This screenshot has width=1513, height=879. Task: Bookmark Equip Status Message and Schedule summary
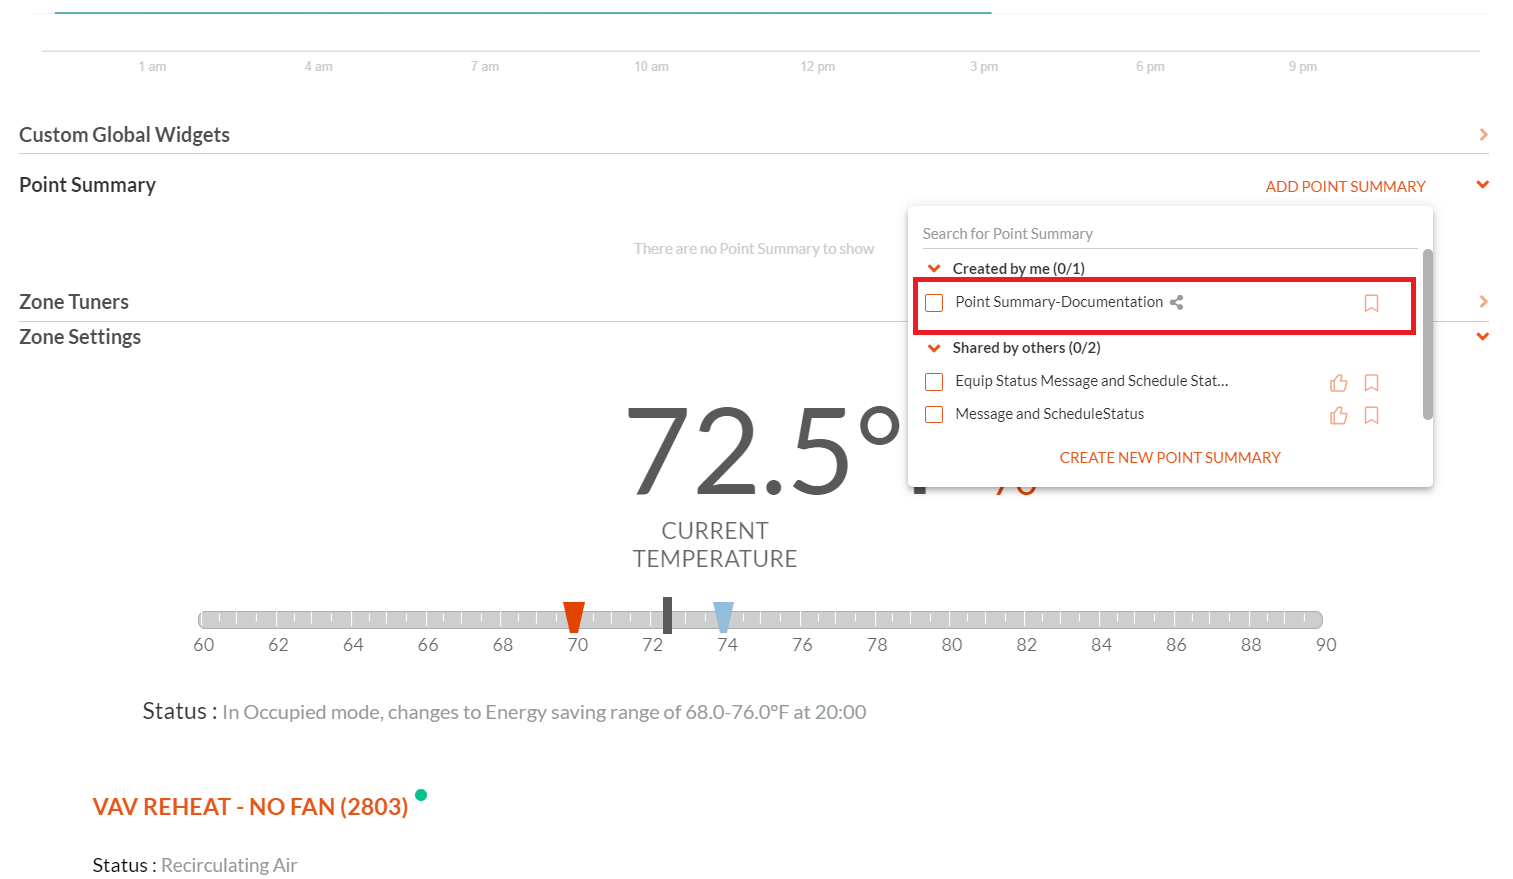tap(1371, 383)
